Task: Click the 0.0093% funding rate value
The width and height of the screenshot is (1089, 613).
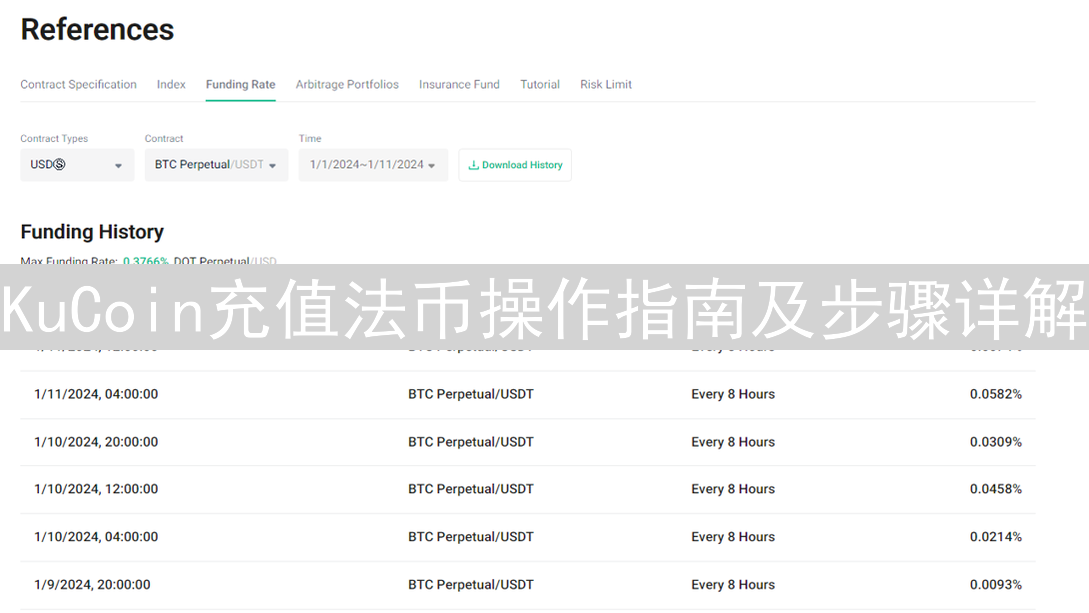Action: pyautogui.click(x=995, y=585)
